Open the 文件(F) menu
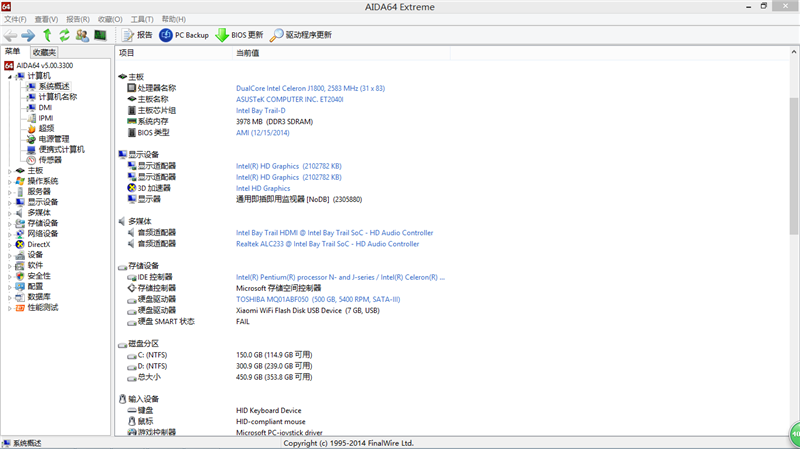 pos(15,19)
